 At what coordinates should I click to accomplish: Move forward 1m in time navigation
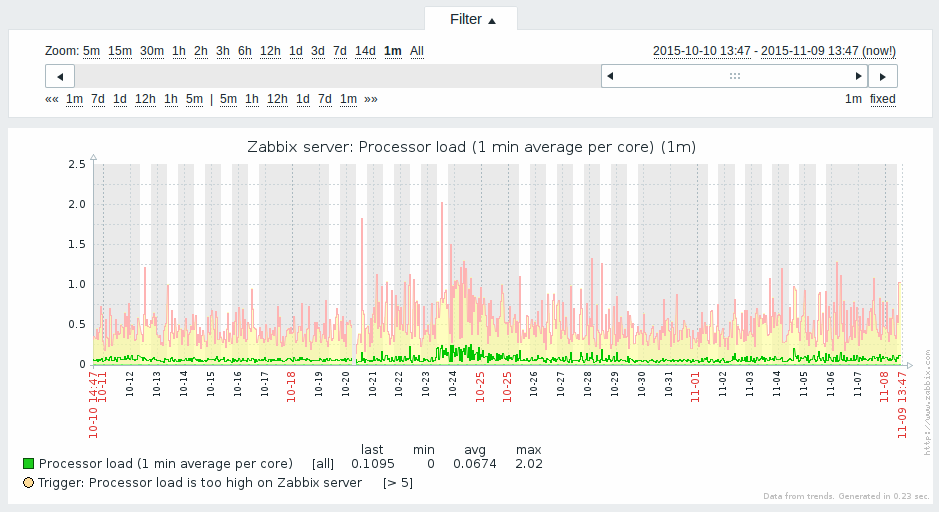[x=349, y=99]
